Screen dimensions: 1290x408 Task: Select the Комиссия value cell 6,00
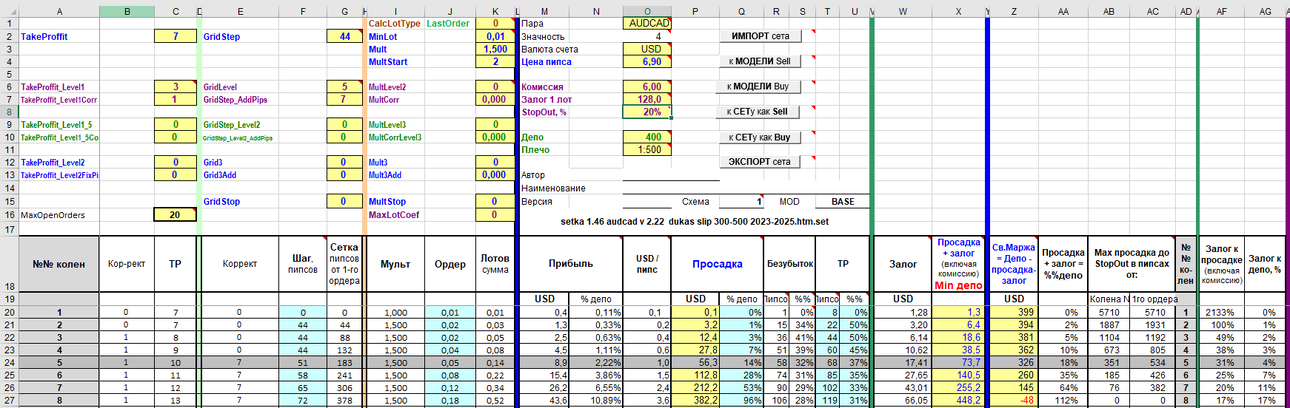pyautogui.click(x=647, y=87)
